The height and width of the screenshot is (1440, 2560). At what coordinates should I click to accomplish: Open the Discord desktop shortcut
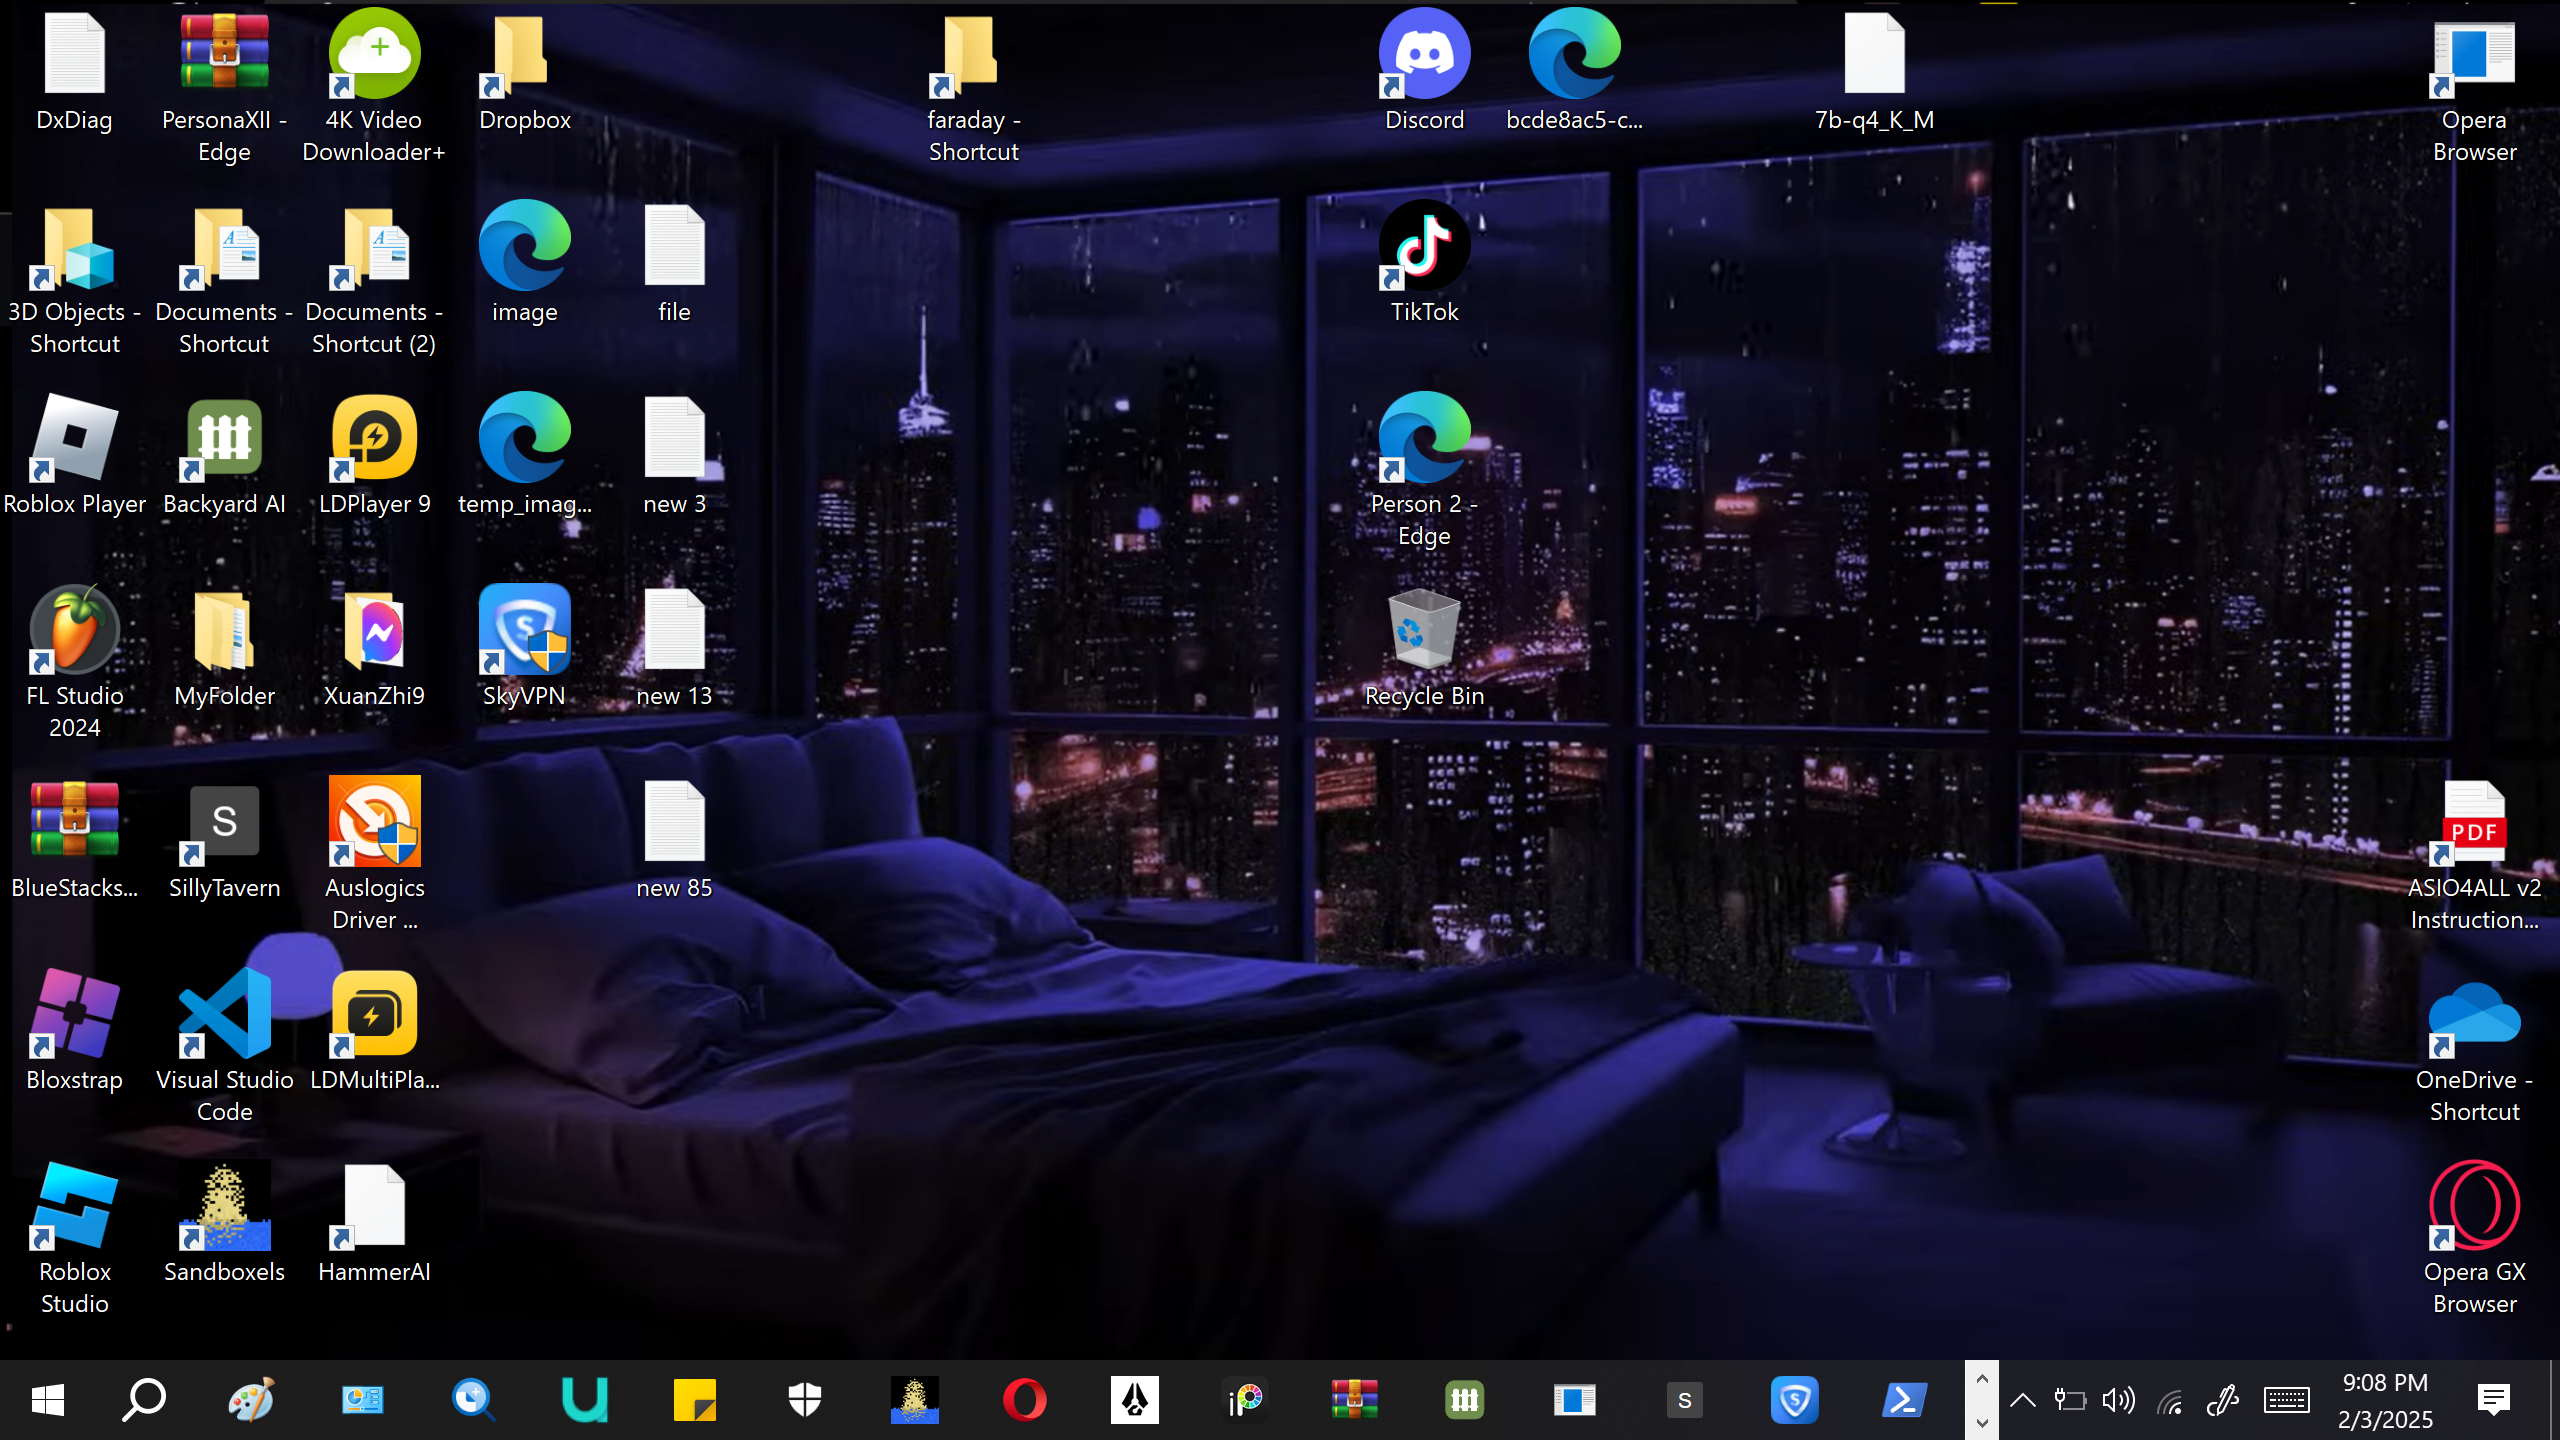1424,55
